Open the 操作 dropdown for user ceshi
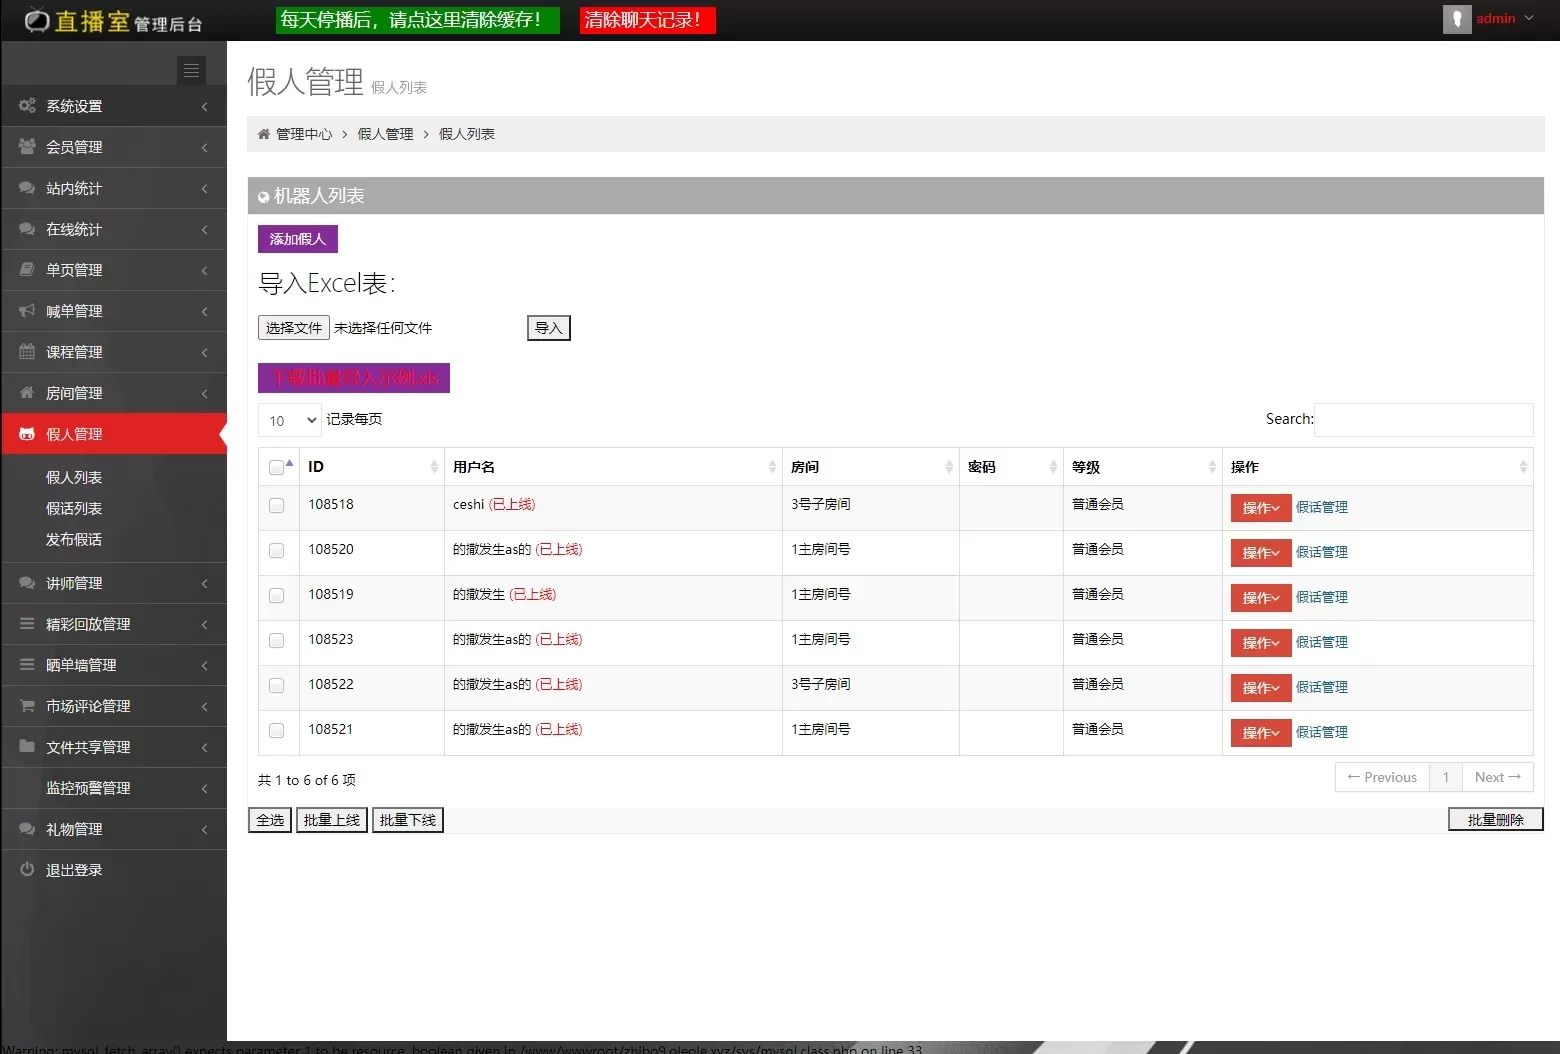The height and width of the screenshot is (1054, 1560). pos(1260,507)
